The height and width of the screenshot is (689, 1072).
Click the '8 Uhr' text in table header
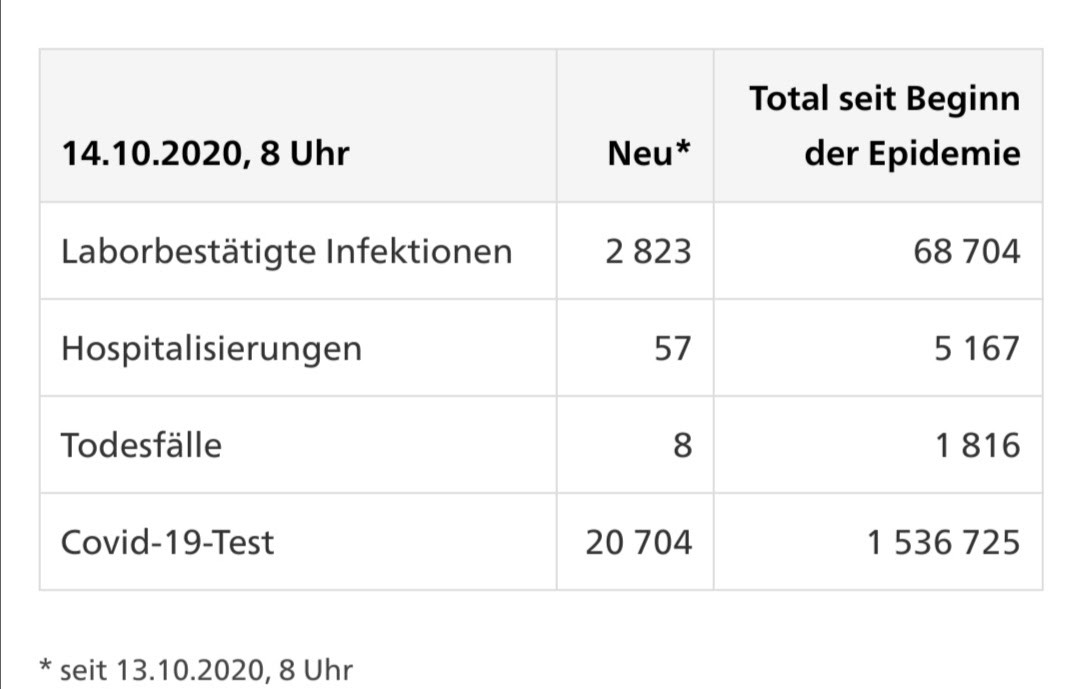tap(305, 154)
